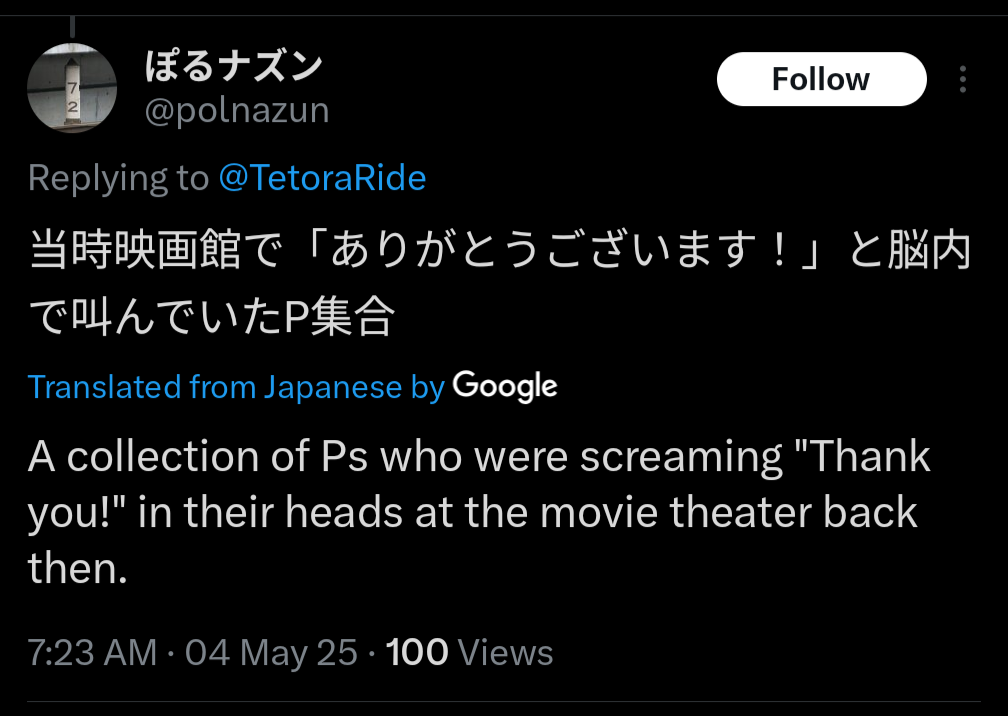
Task: Open the @TetoraRide profile link
Action: tap(322, 178)
